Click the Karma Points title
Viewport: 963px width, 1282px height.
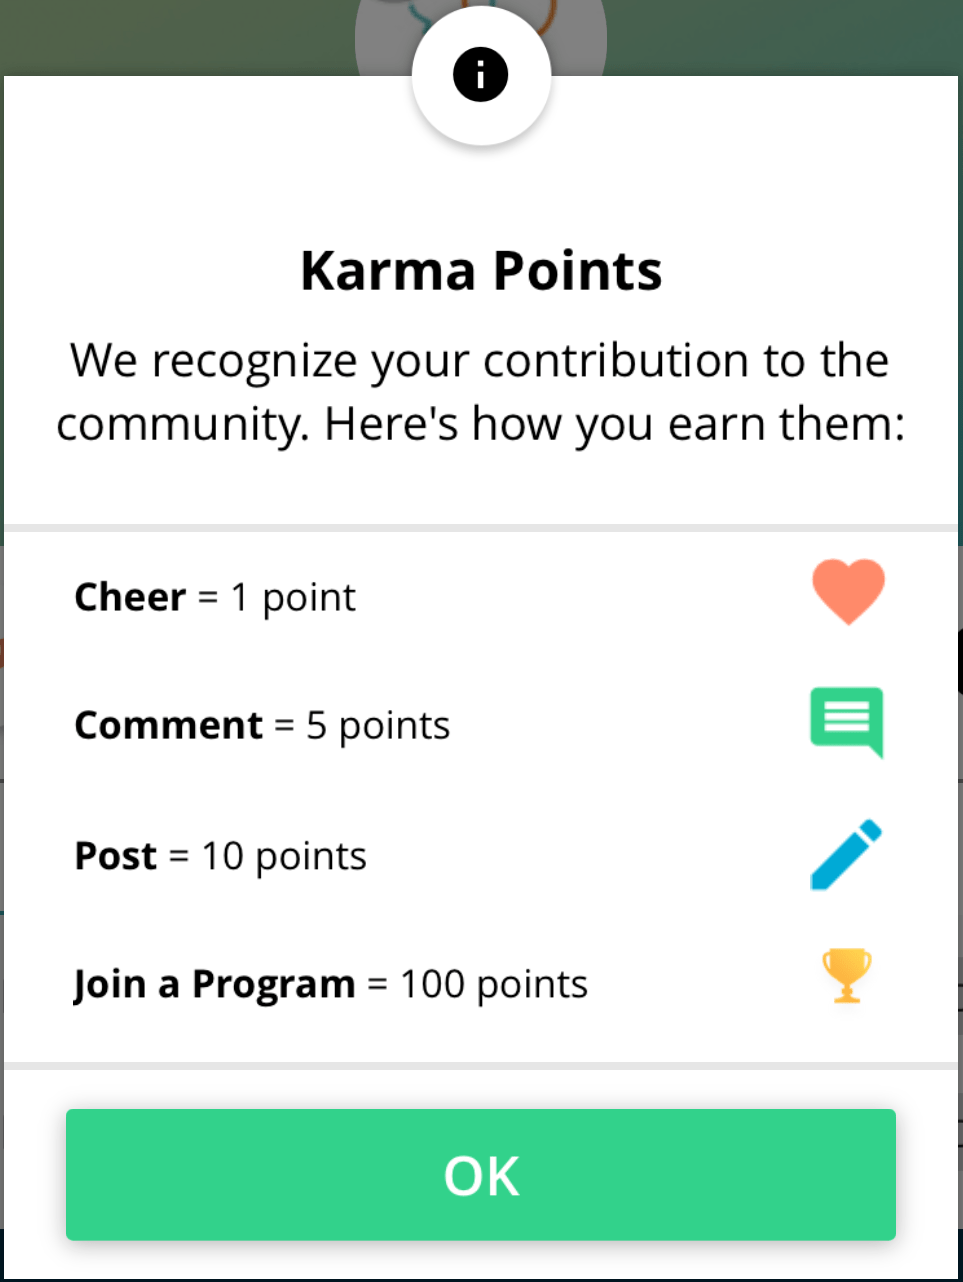[480, 269]
